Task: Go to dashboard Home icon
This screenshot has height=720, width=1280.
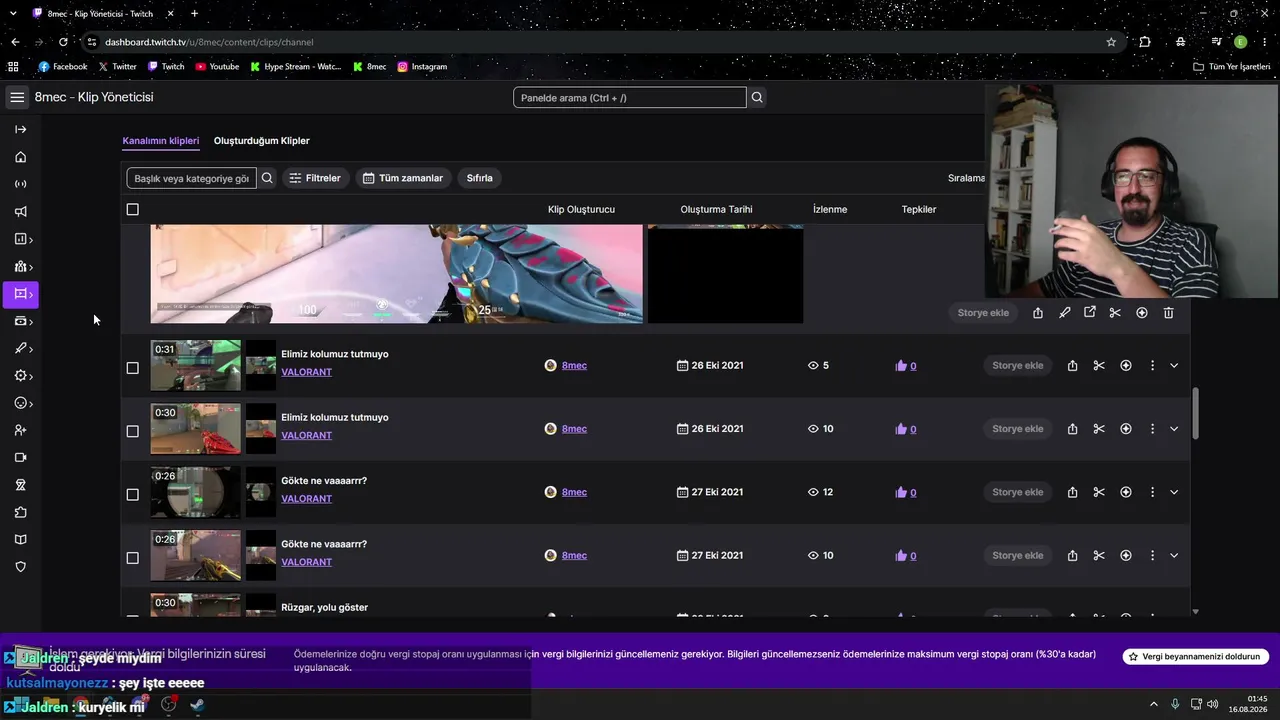Action: pos(20,157)
